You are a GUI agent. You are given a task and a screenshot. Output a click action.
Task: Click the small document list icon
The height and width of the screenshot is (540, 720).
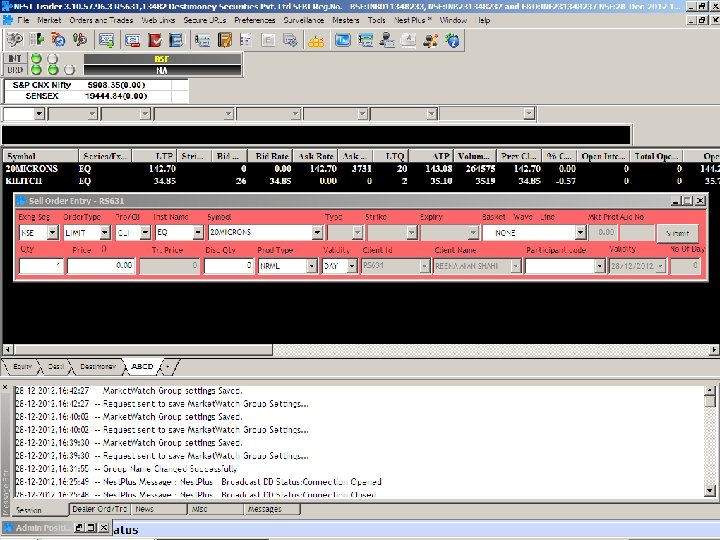pos(246,40)
